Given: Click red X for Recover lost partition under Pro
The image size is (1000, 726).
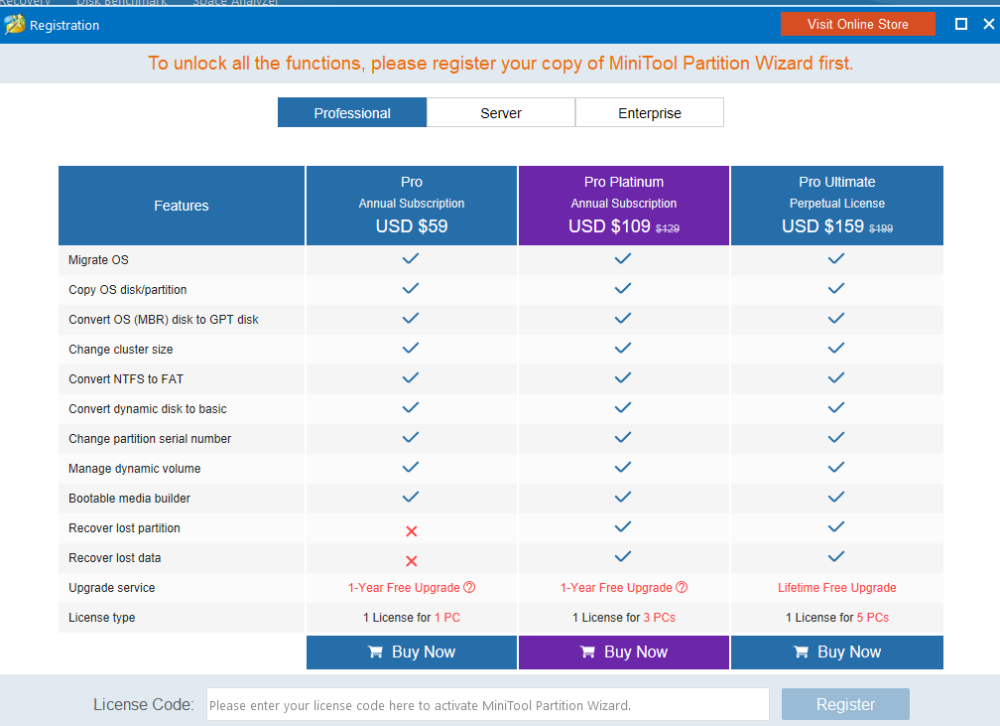Looking at the screenshot, I should [411, 530].
